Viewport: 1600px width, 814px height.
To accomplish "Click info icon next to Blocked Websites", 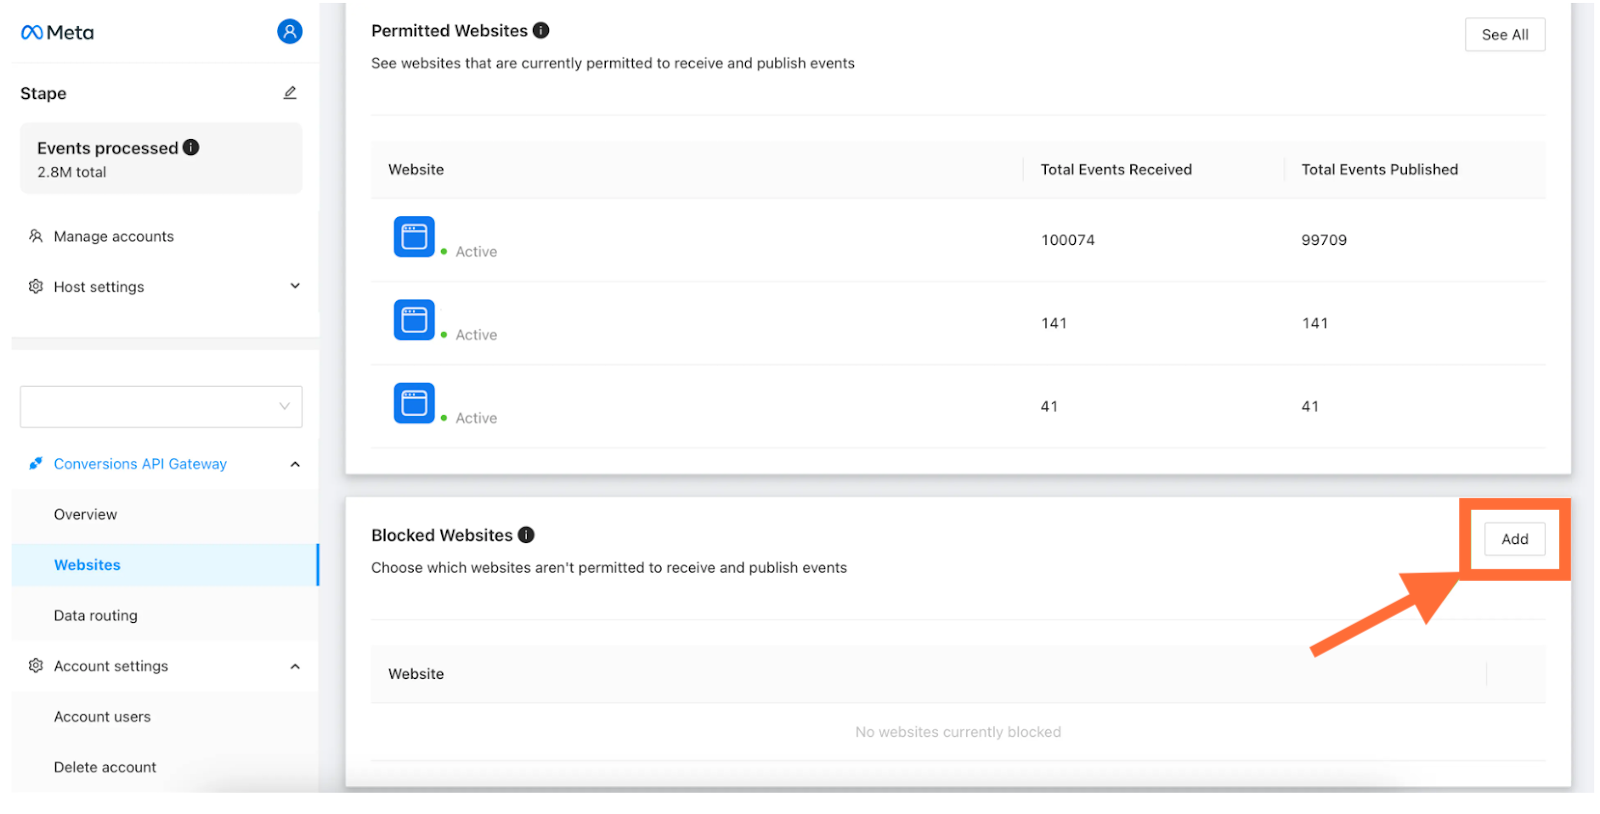I will pyautogui.click(x=526, y=535).
